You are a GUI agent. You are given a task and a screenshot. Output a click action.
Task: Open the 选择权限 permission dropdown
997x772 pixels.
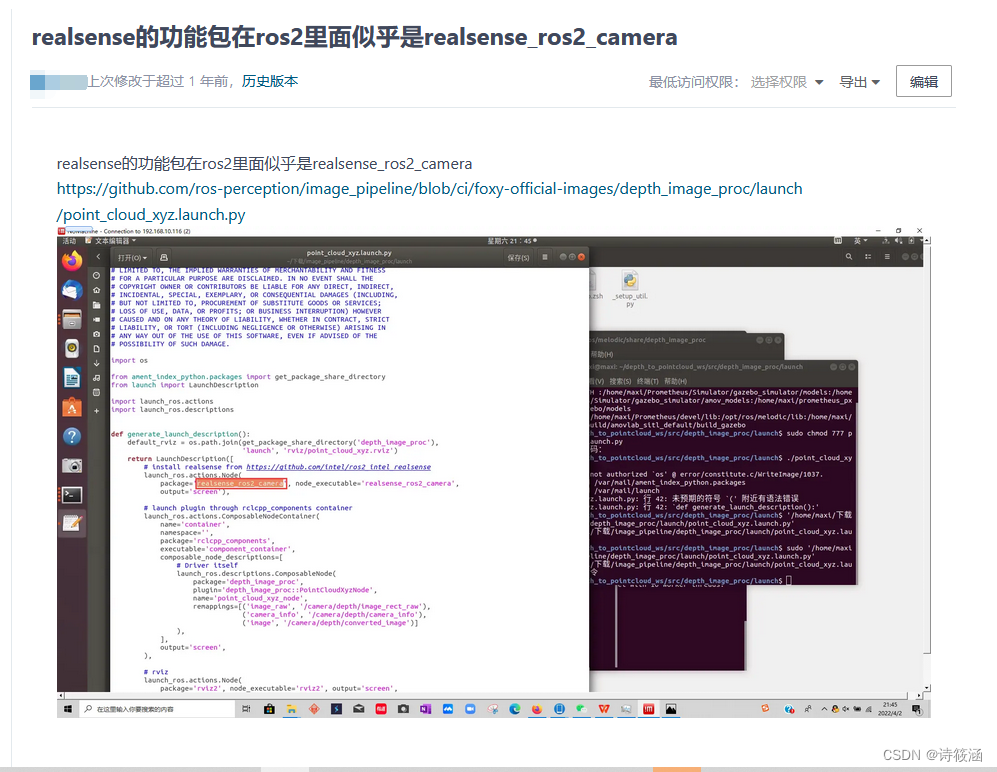[x=787, y=82]
